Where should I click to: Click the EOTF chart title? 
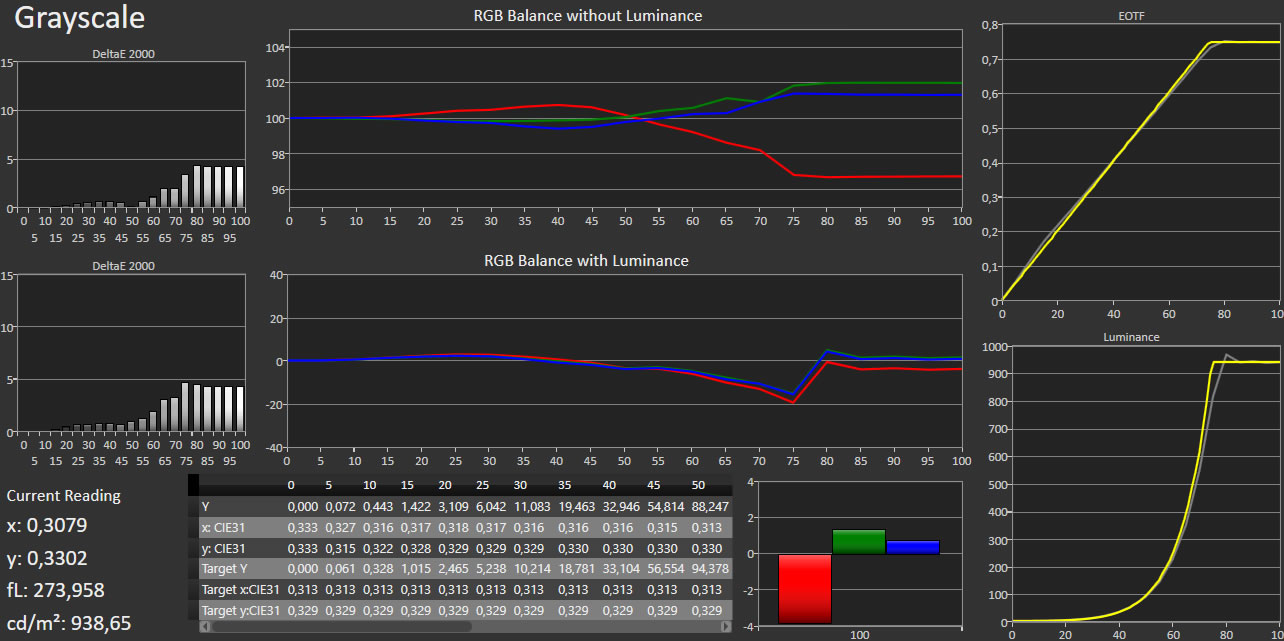coord(1131,15)
